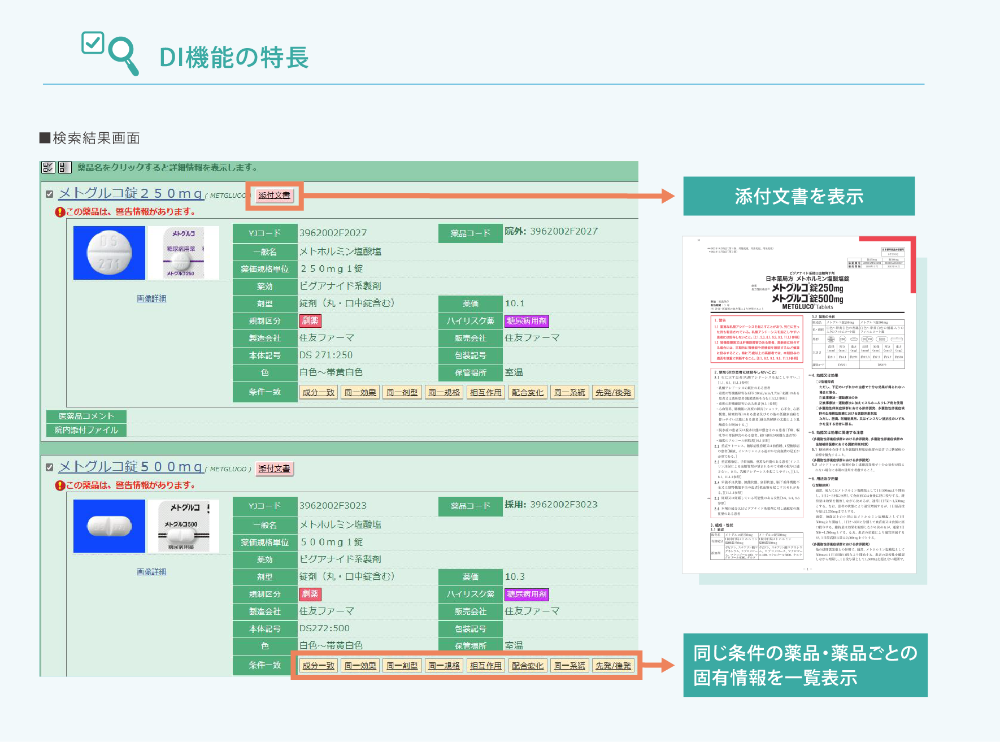1000x742 pixels.
Task: Select the 医薬品コメント row label
Action: 86,416
